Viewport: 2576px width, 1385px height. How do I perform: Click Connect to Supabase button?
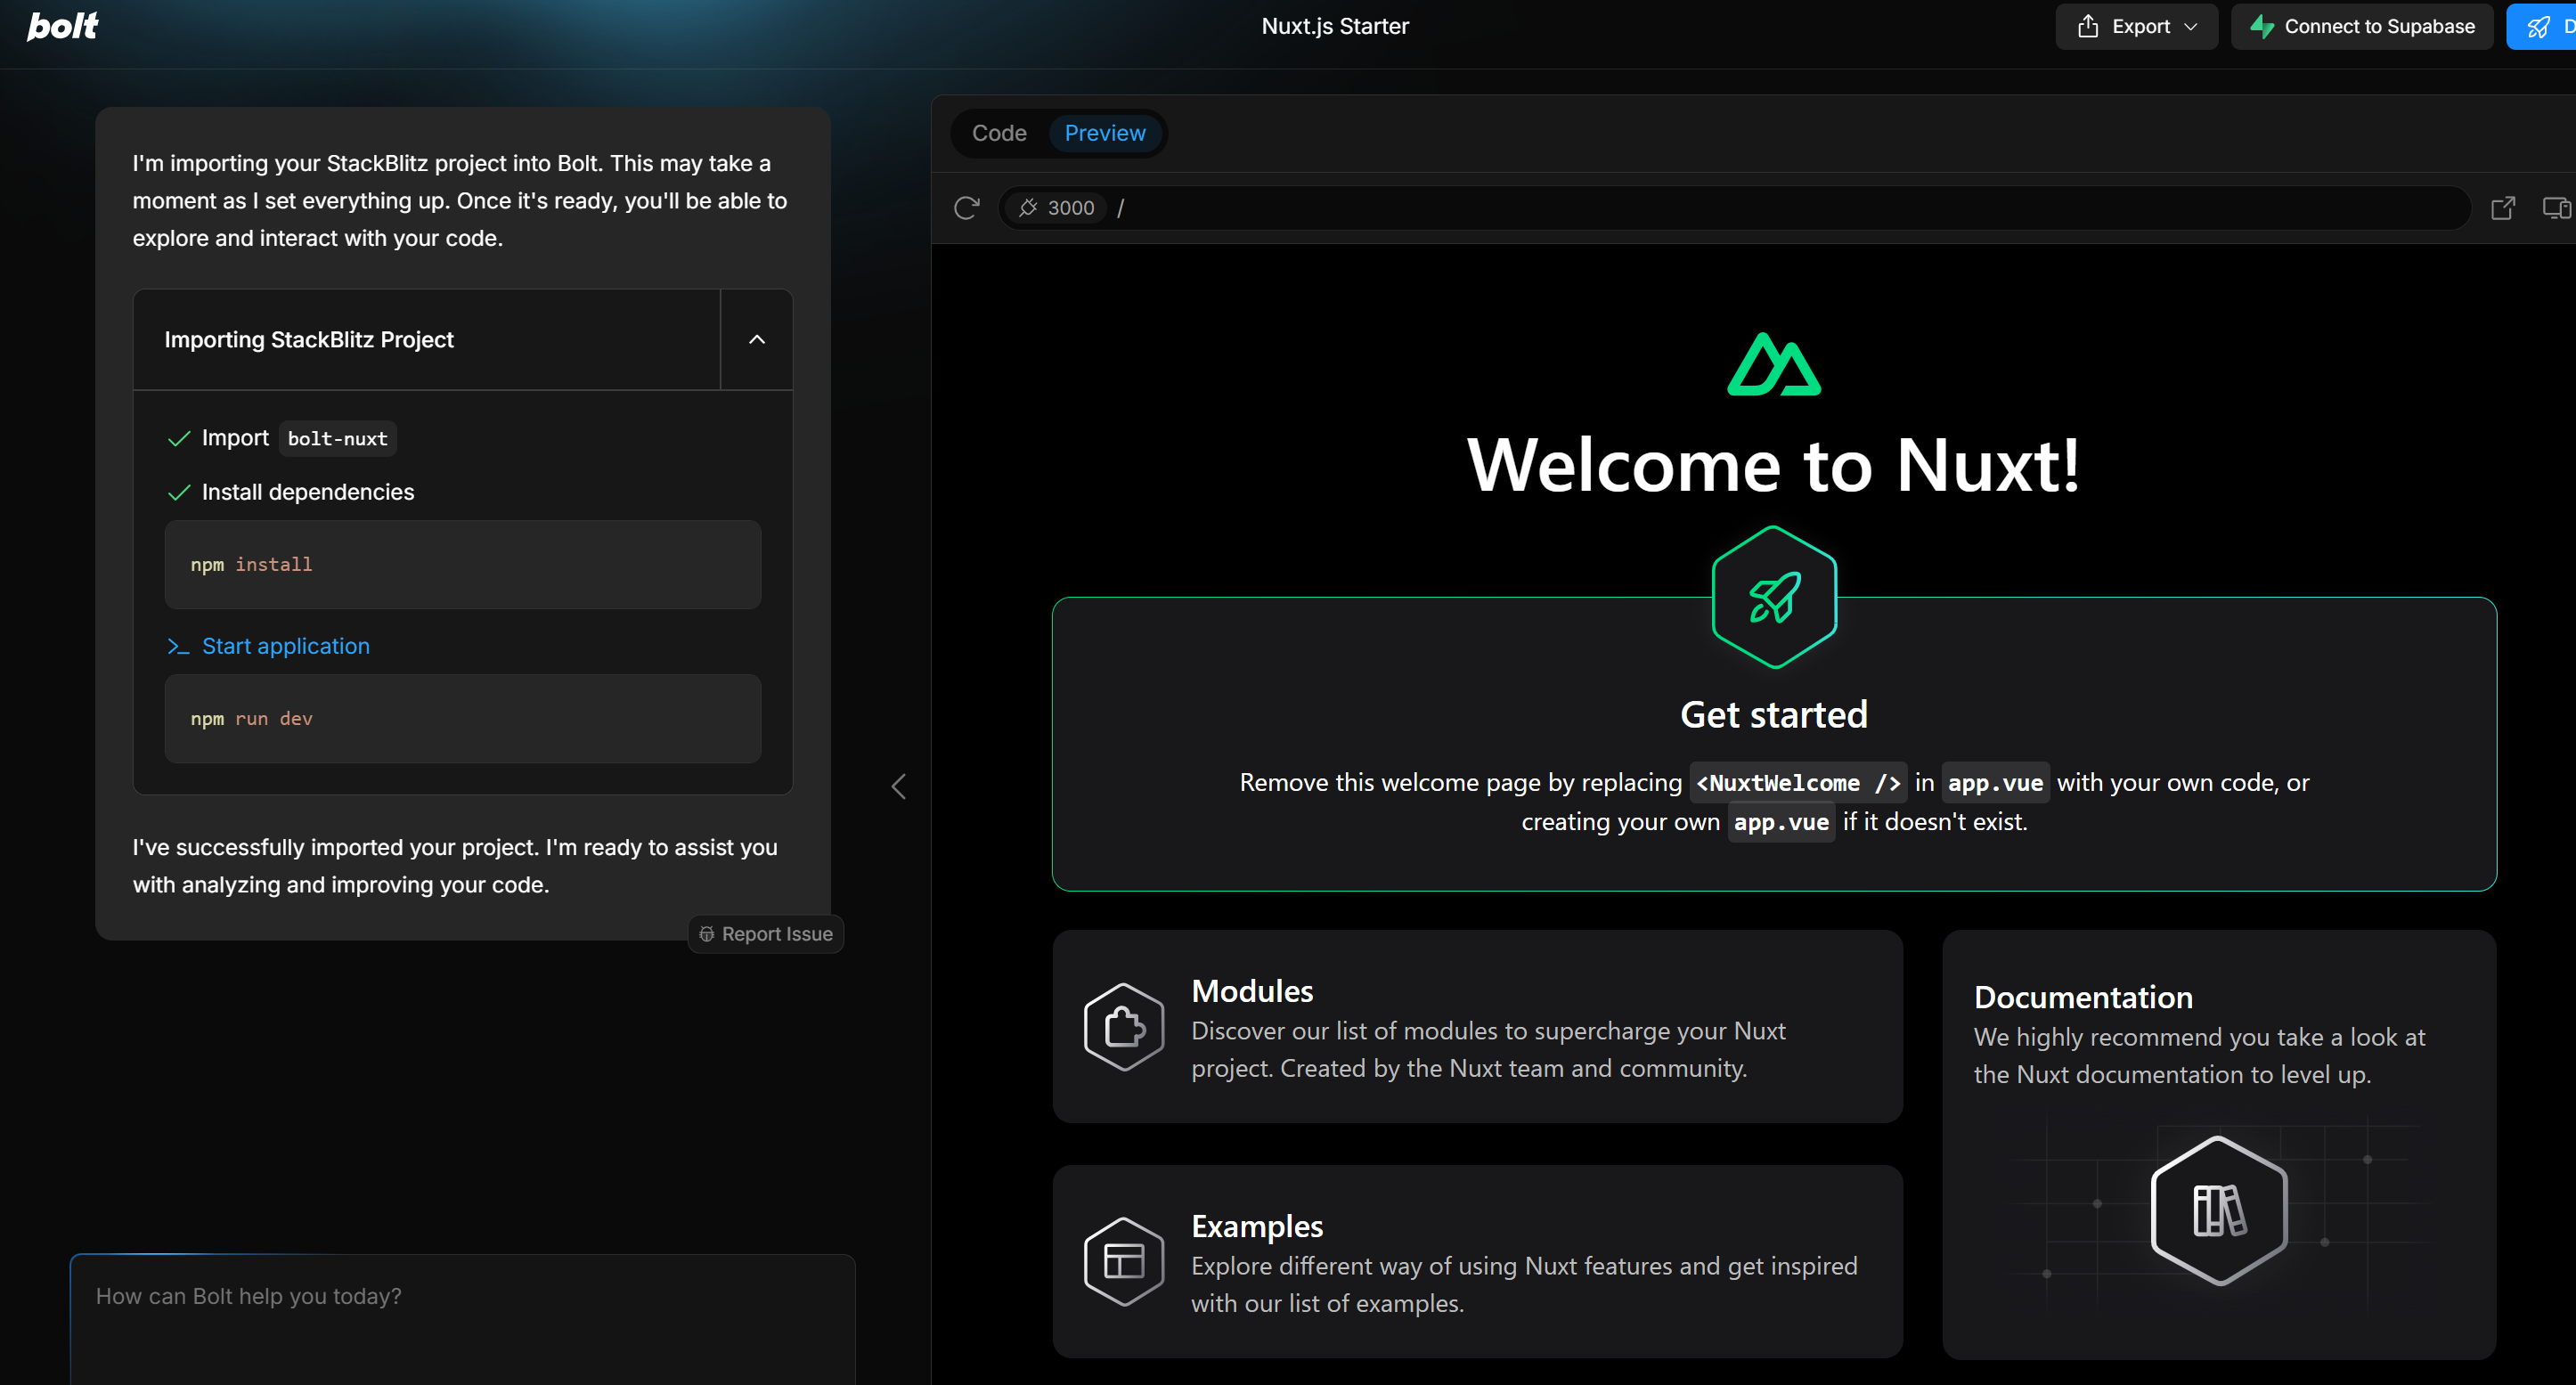click(x=2362, y=27)
